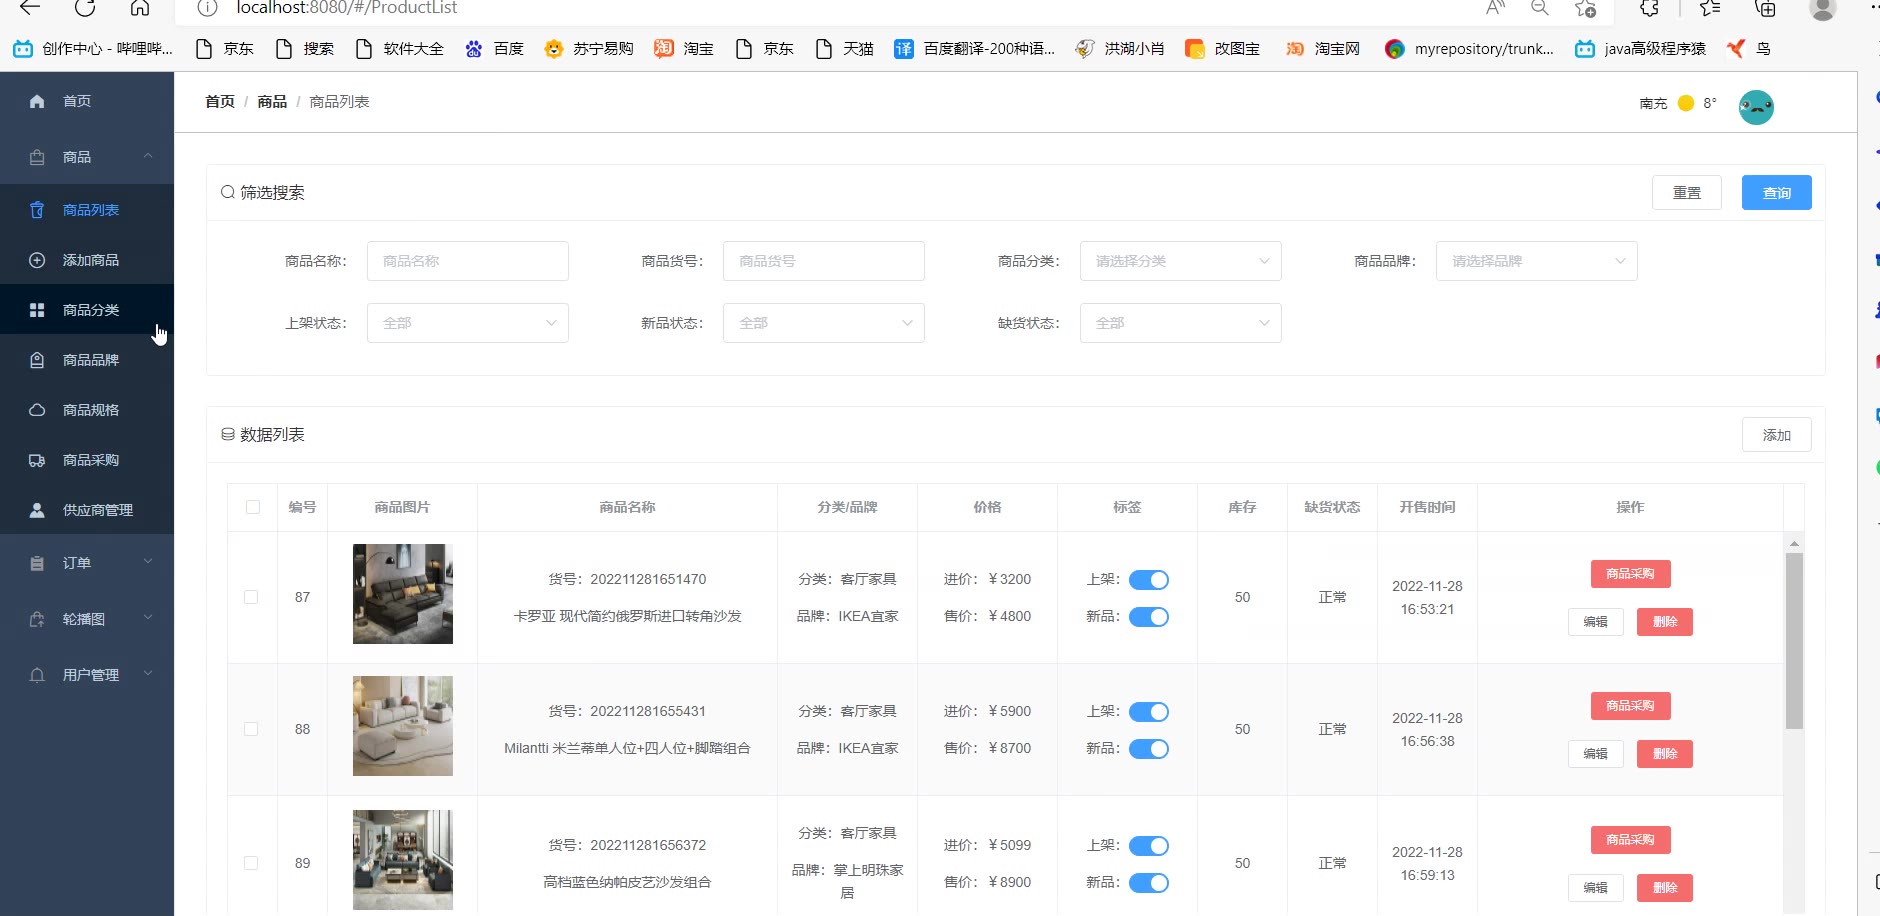
Task: Click the 添加商品 plus-circle icon
Action: pyautogui.click(x=37, y=260)
